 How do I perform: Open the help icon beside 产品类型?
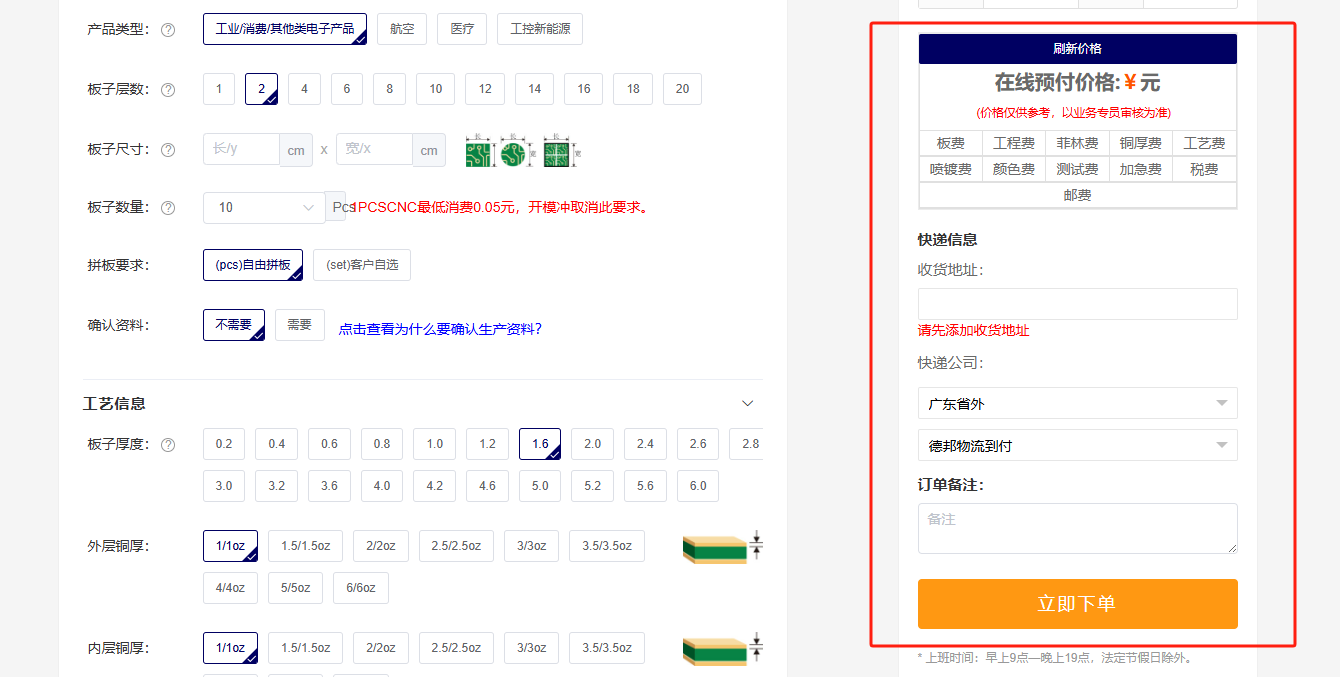tap(168, 29)
